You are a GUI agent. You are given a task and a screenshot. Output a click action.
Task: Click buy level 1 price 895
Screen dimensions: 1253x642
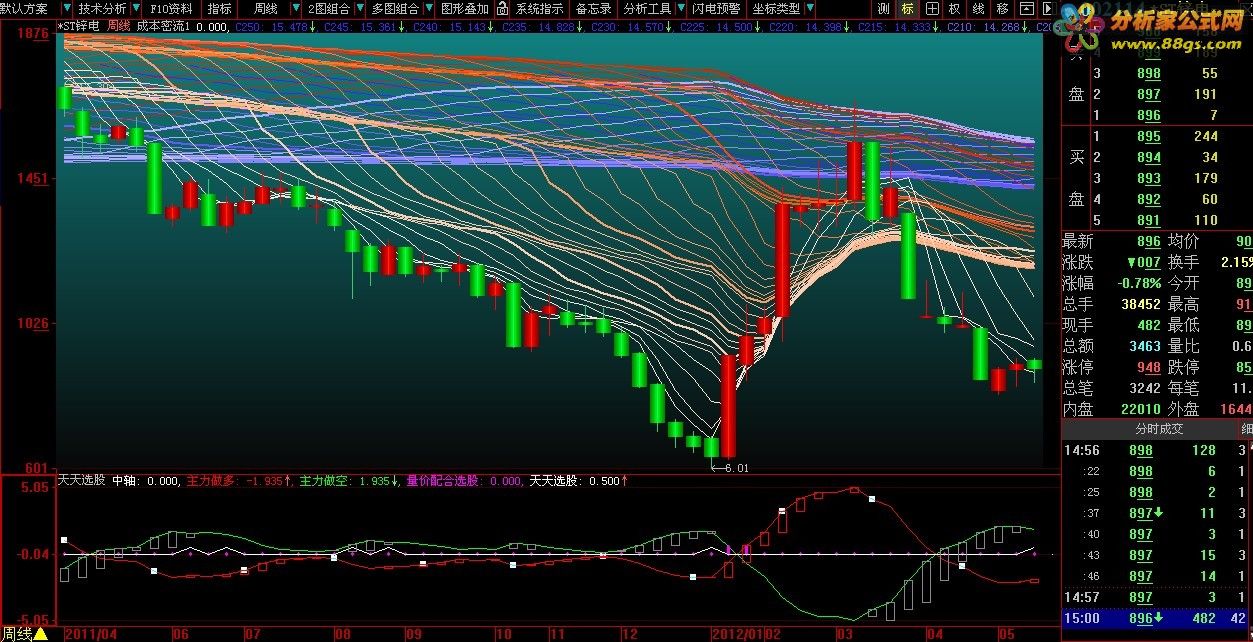point(1148,137)
